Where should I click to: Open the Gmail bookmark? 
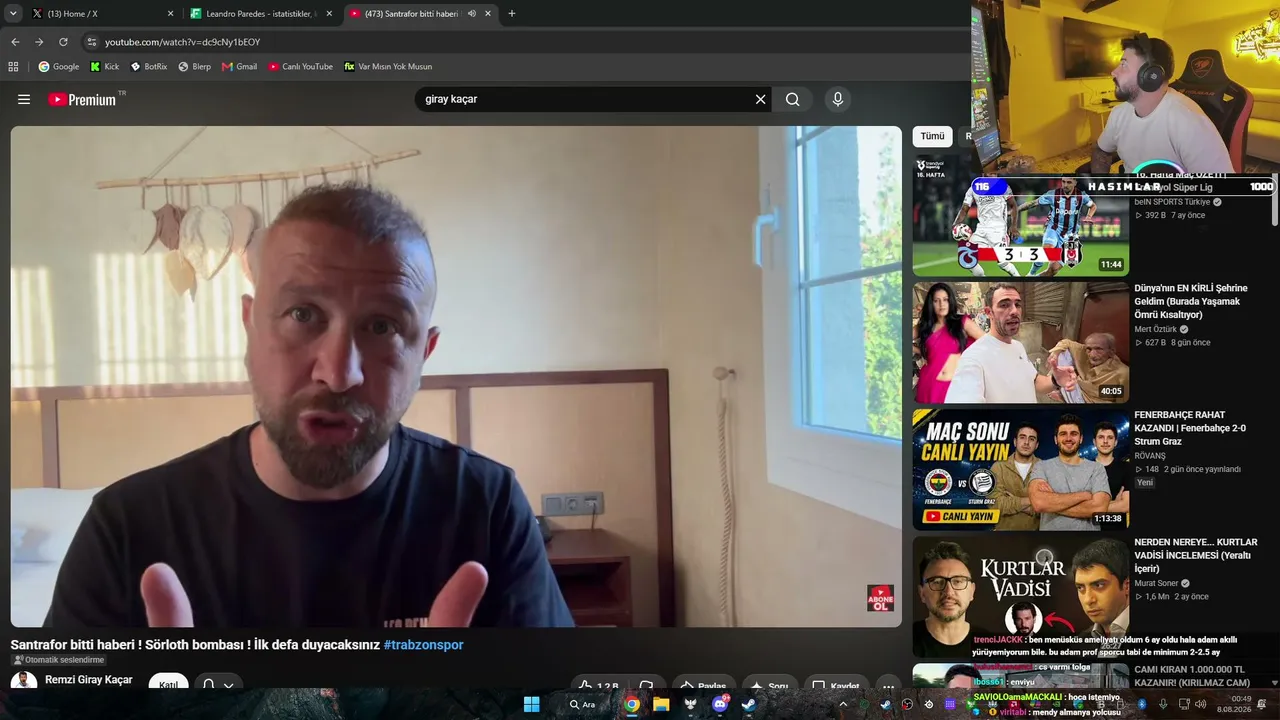[240, 67]
